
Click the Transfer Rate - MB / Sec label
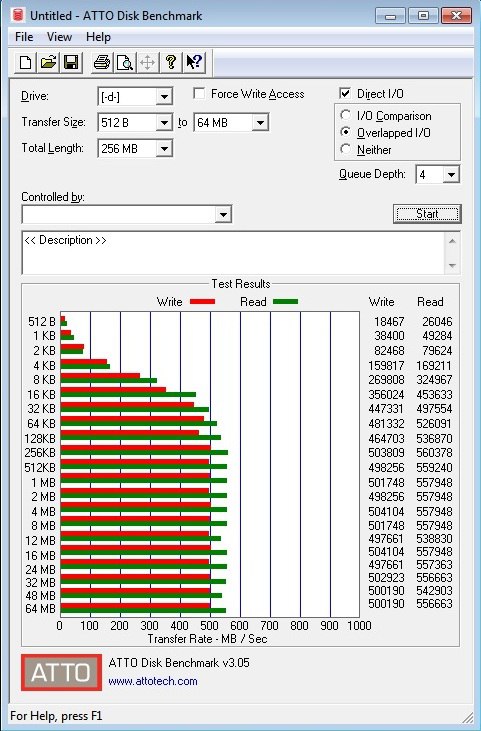[x=207, y=639]
